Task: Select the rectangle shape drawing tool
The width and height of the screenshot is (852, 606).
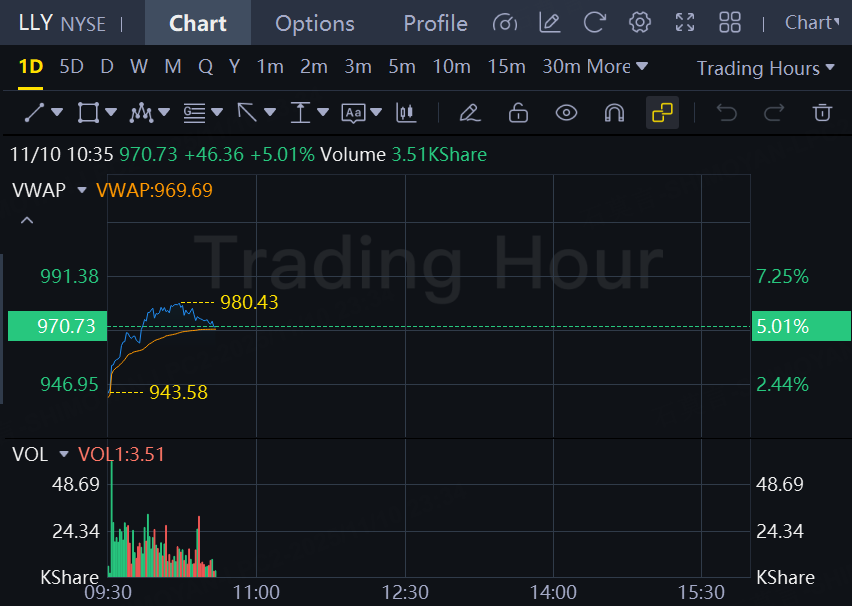Action: (x=88, y=113)
